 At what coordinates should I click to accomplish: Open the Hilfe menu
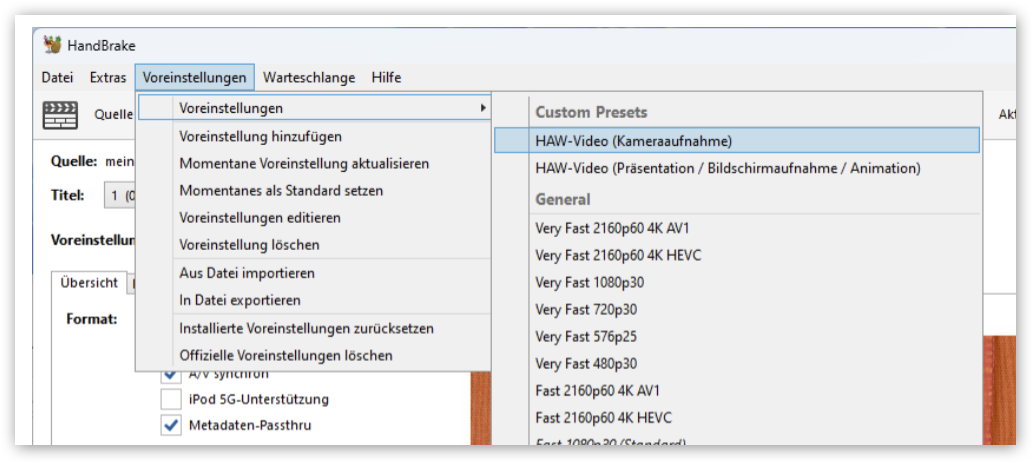click(x=386, y=78)
